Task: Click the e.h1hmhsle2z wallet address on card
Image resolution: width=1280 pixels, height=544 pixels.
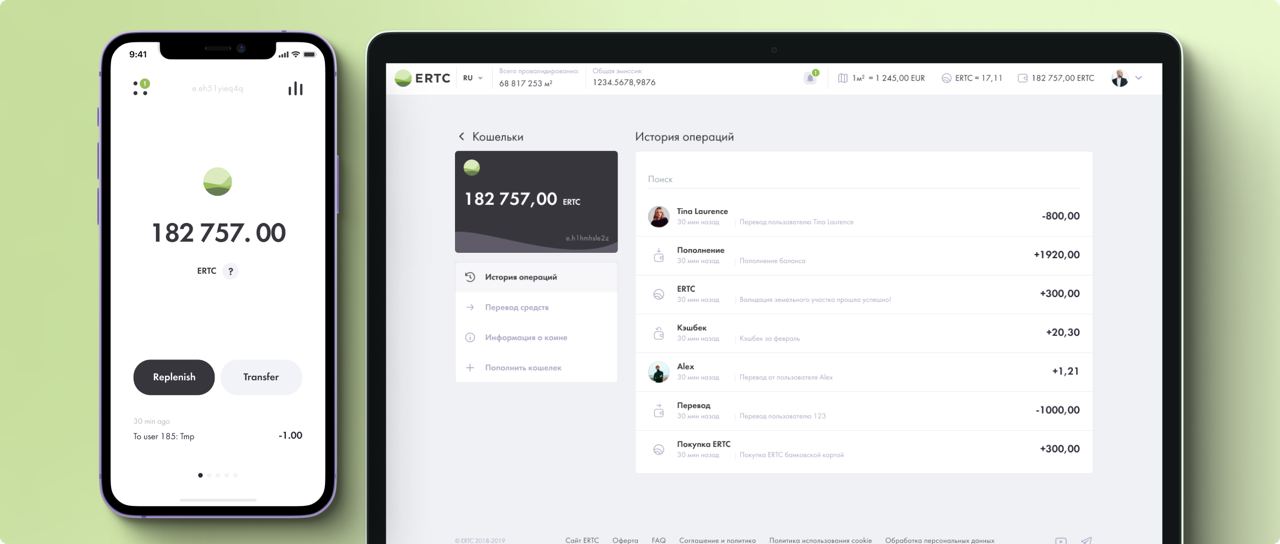Action: (x=587, y=238)
